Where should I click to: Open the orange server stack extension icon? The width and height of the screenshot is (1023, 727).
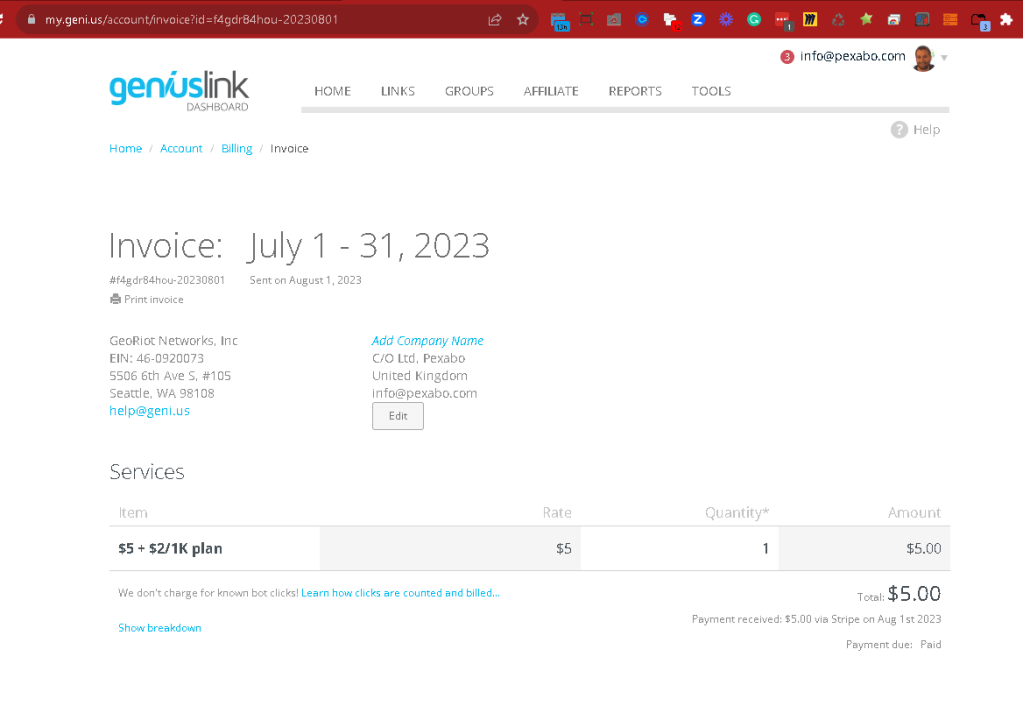click(x=951, y=20)
